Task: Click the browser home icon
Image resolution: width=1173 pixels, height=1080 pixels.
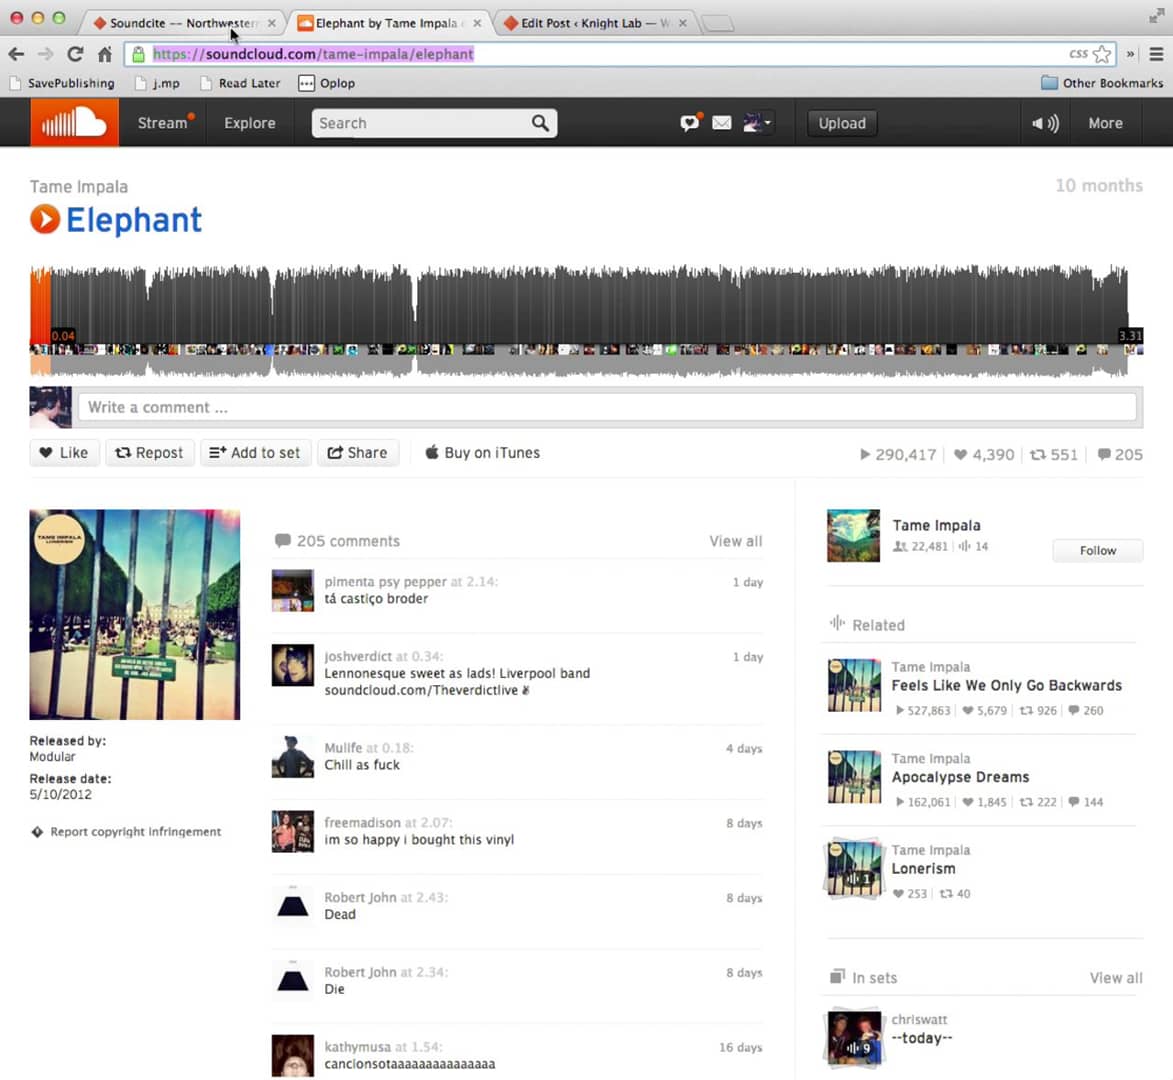Action: pyautogui.click(x=105, y=54)
